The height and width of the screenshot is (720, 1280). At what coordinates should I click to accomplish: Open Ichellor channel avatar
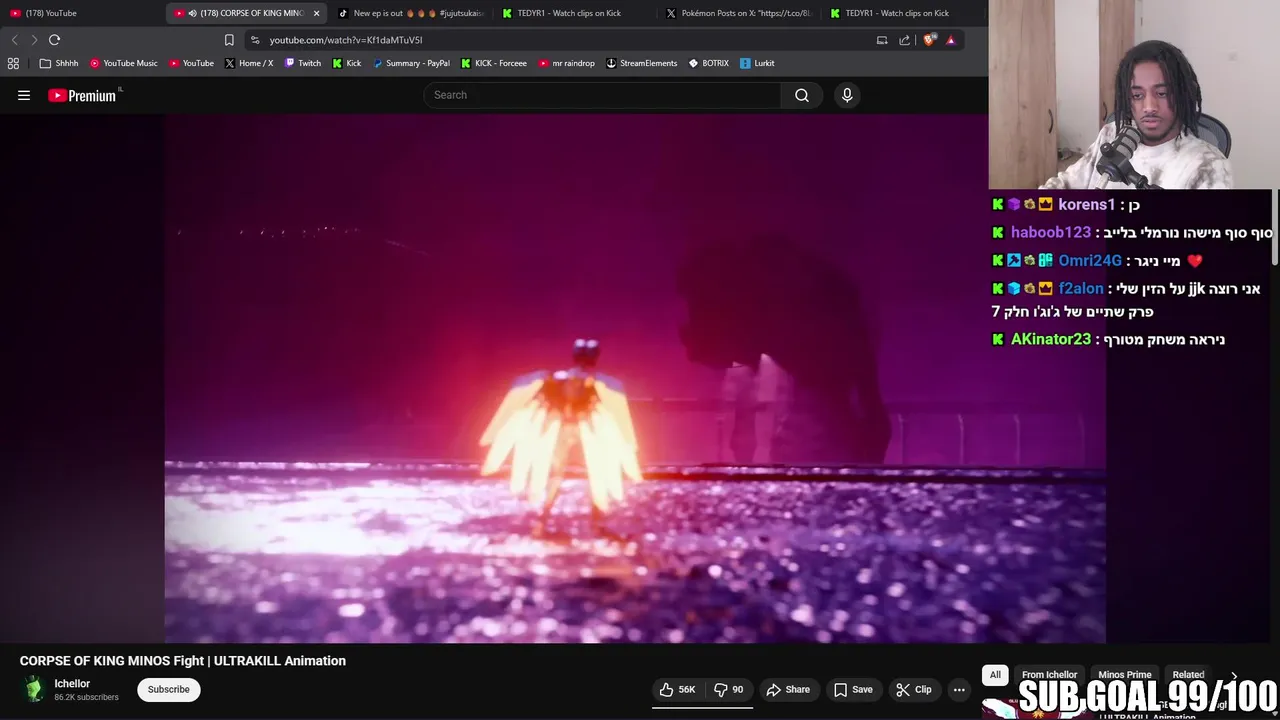click(x=35, y=689)
